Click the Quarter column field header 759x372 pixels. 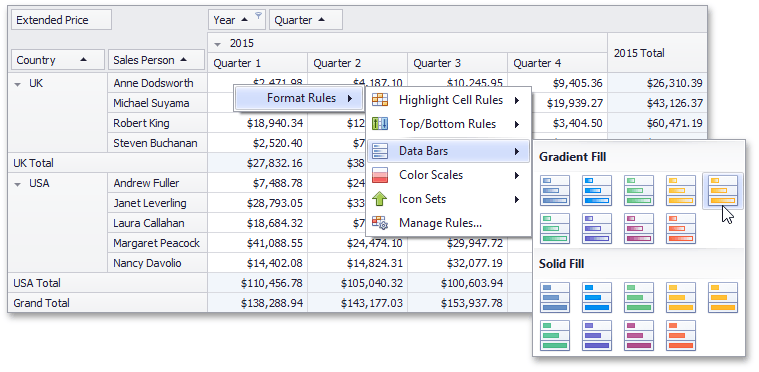[306, 20]
